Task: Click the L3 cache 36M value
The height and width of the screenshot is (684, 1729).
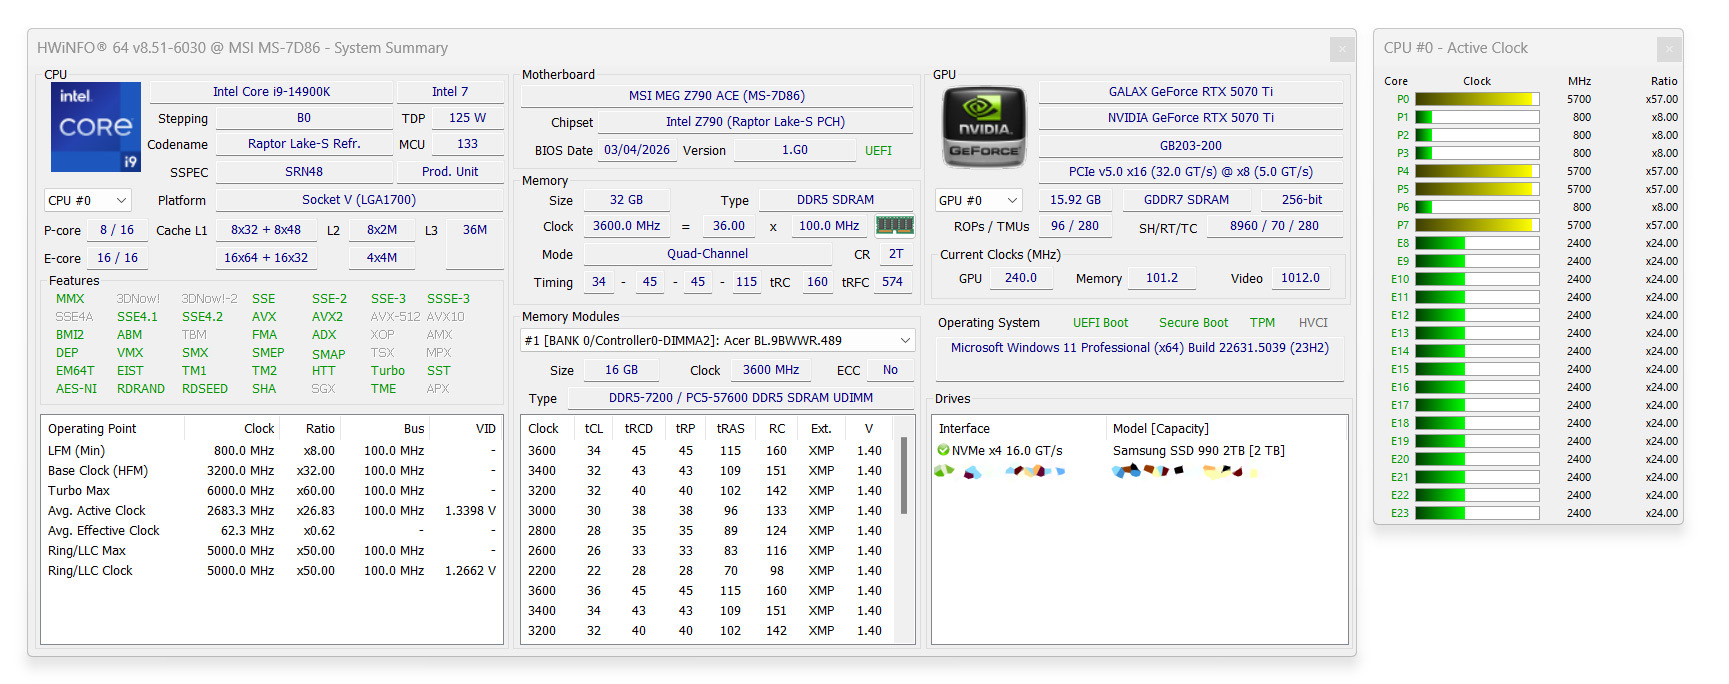Action: point(475,230)
